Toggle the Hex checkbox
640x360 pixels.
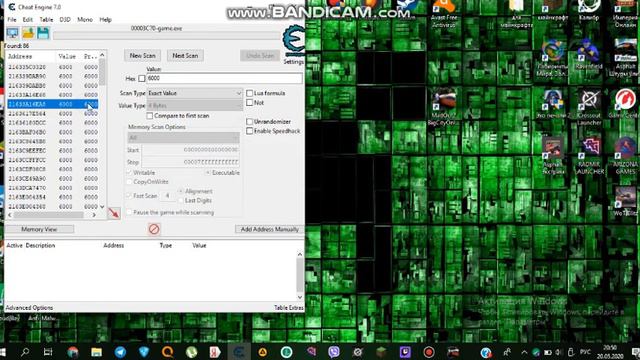[x=142, y=78]
